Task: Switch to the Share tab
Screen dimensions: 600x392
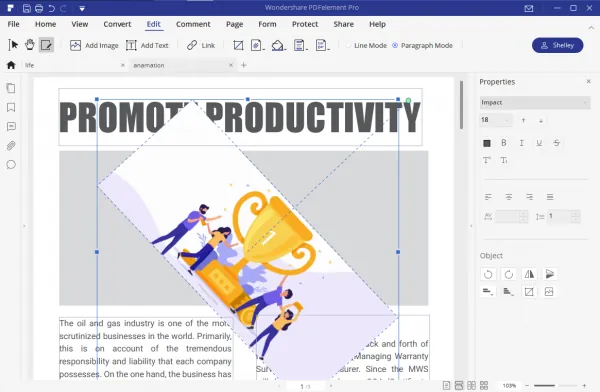Action: coord(344,24)
